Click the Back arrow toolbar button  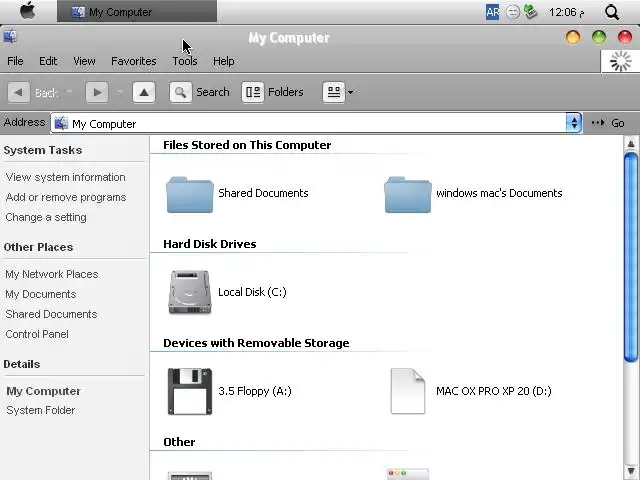point(19,92)
